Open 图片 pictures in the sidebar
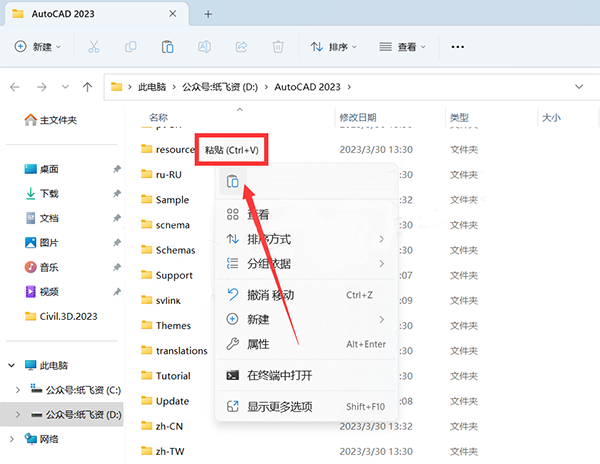The image size is (600, 464). click(41, 243)
